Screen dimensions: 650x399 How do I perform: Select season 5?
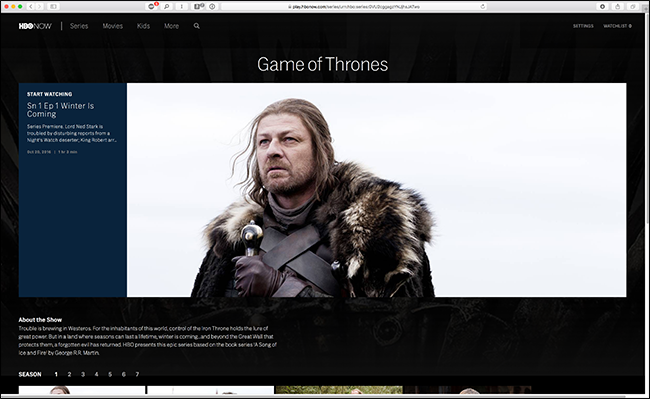pos(110,374)
